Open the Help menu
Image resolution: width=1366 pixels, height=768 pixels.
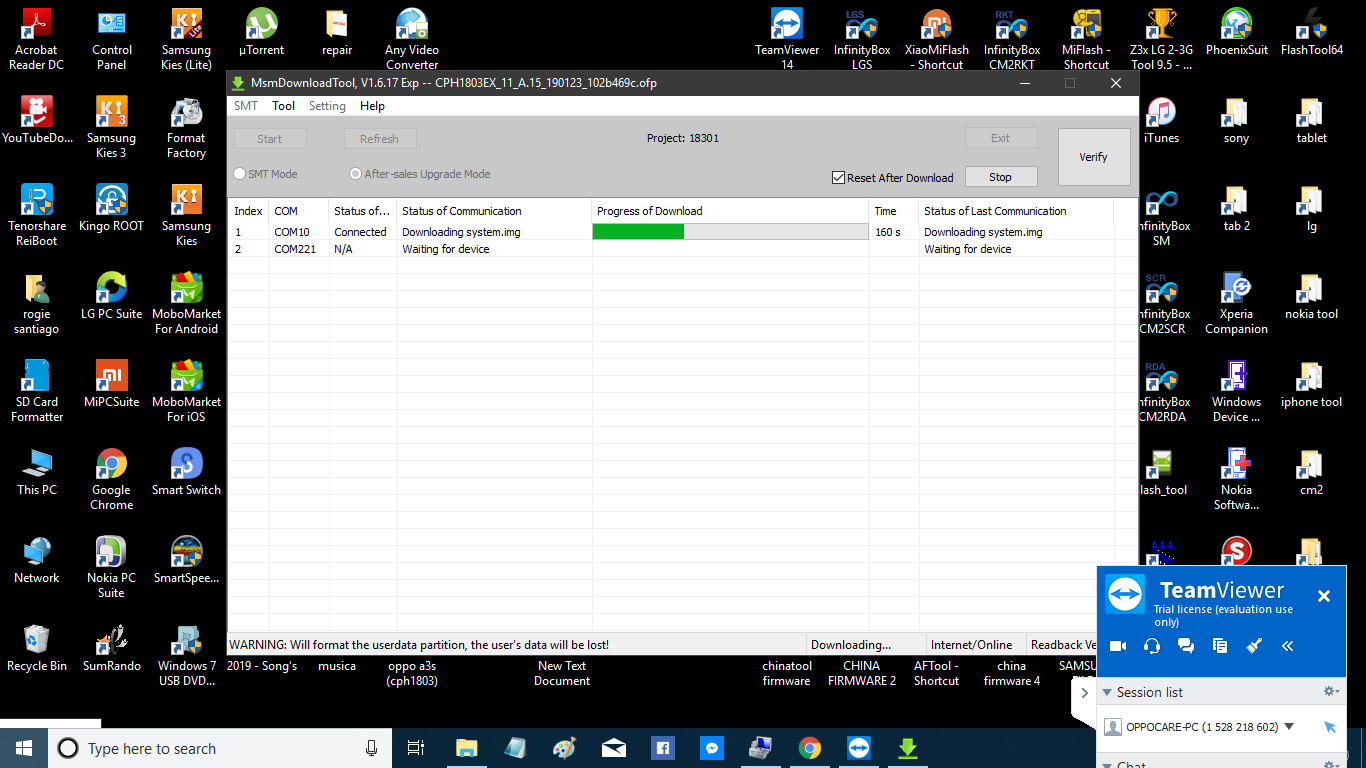pyautogui.click(x=372, y=106)
